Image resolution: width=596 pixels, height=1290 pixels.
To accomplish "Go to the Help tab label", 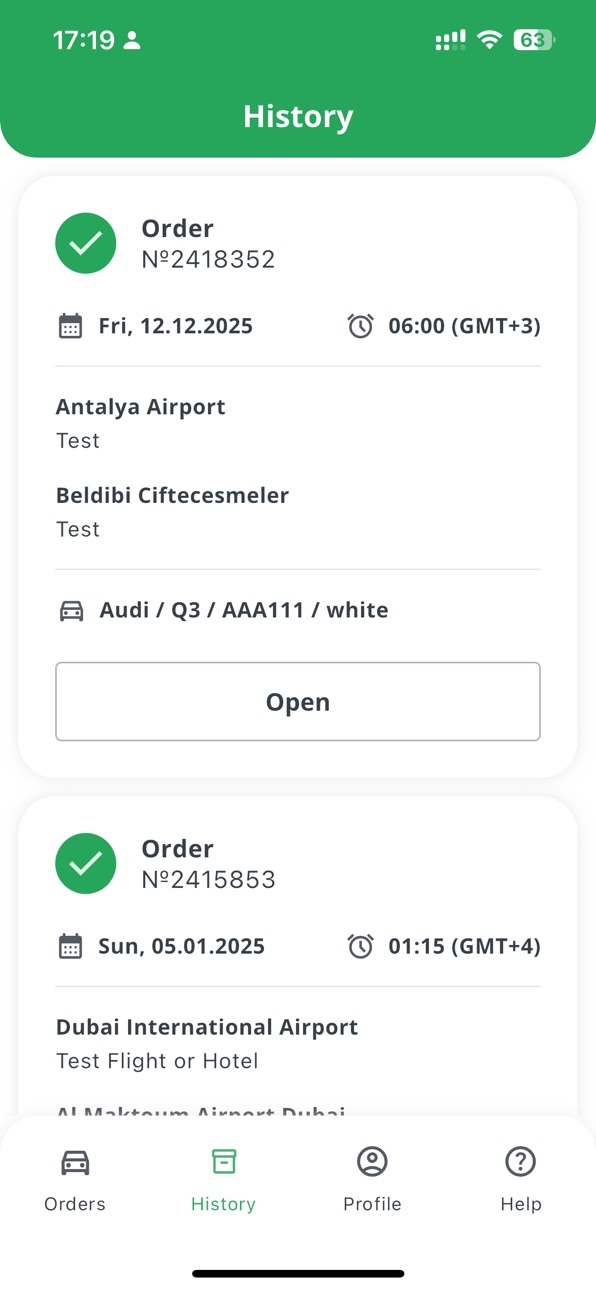I will click(x=521, y=1204).
